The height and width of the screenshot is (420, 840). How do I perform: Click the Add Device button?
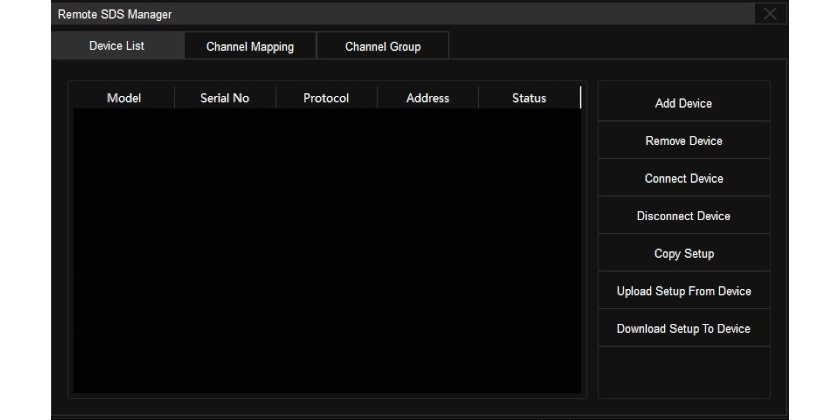tap(684, 103)
